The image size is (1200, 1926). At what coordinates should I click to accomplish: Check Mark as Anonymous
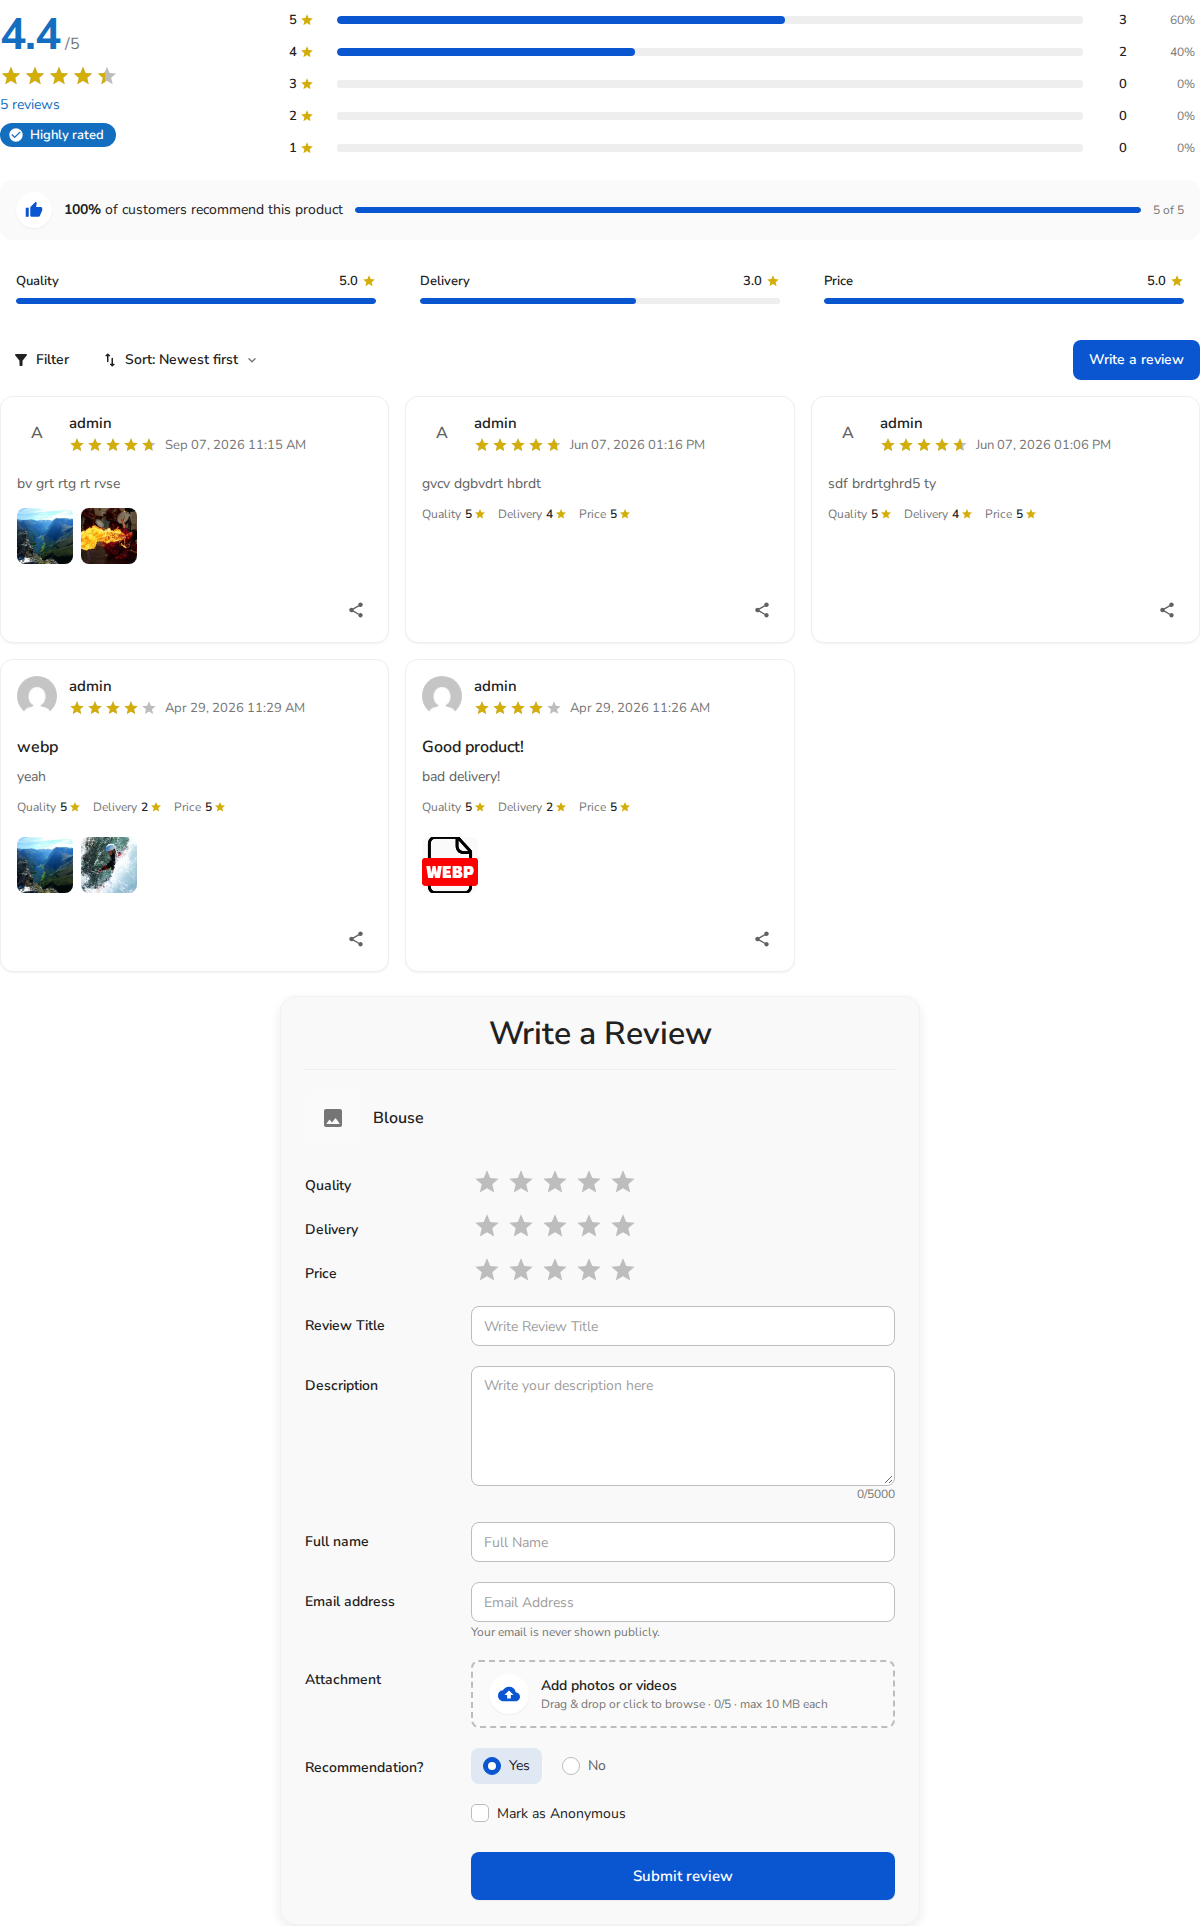click(480, 1813)
